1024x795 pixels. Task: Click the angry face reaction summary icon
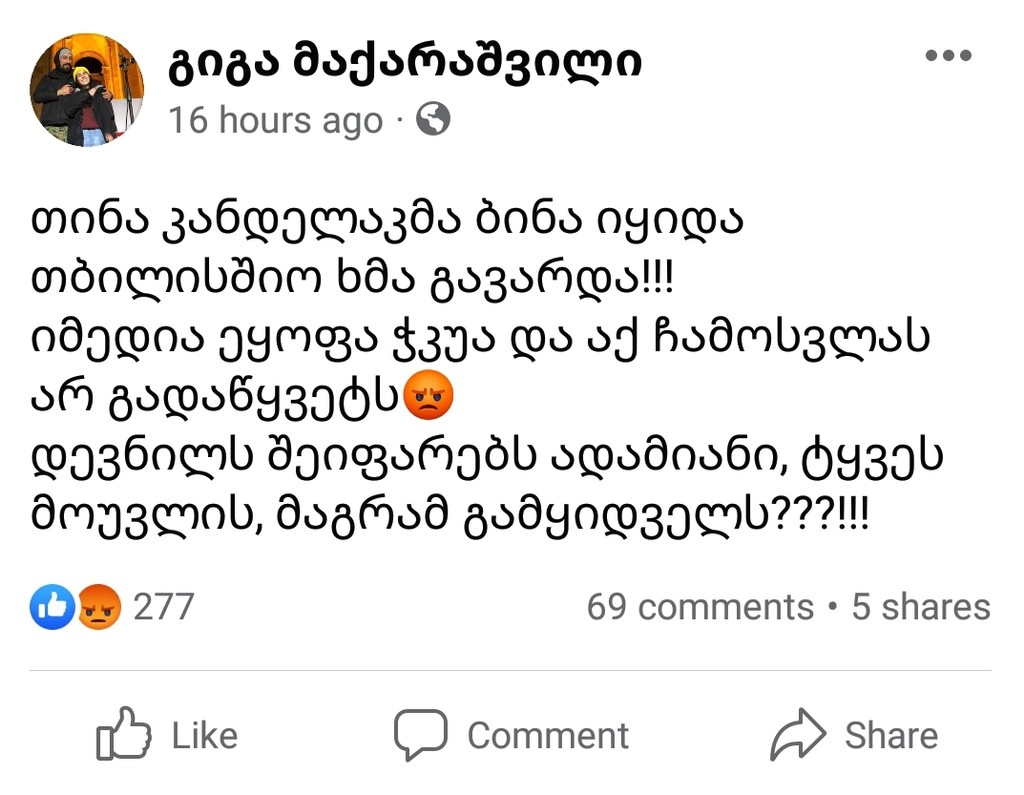coord(98,607)
